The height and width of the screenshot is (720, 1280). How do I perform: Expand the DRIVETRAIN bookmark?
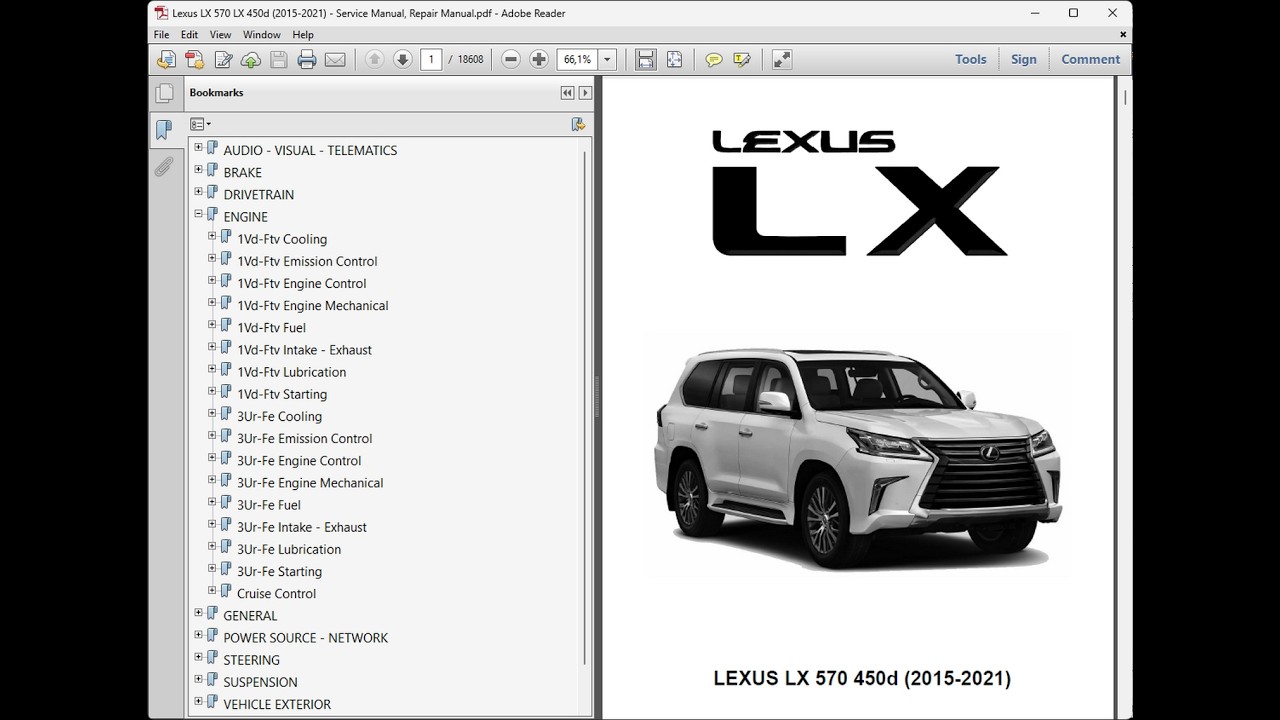coord(198,192)
